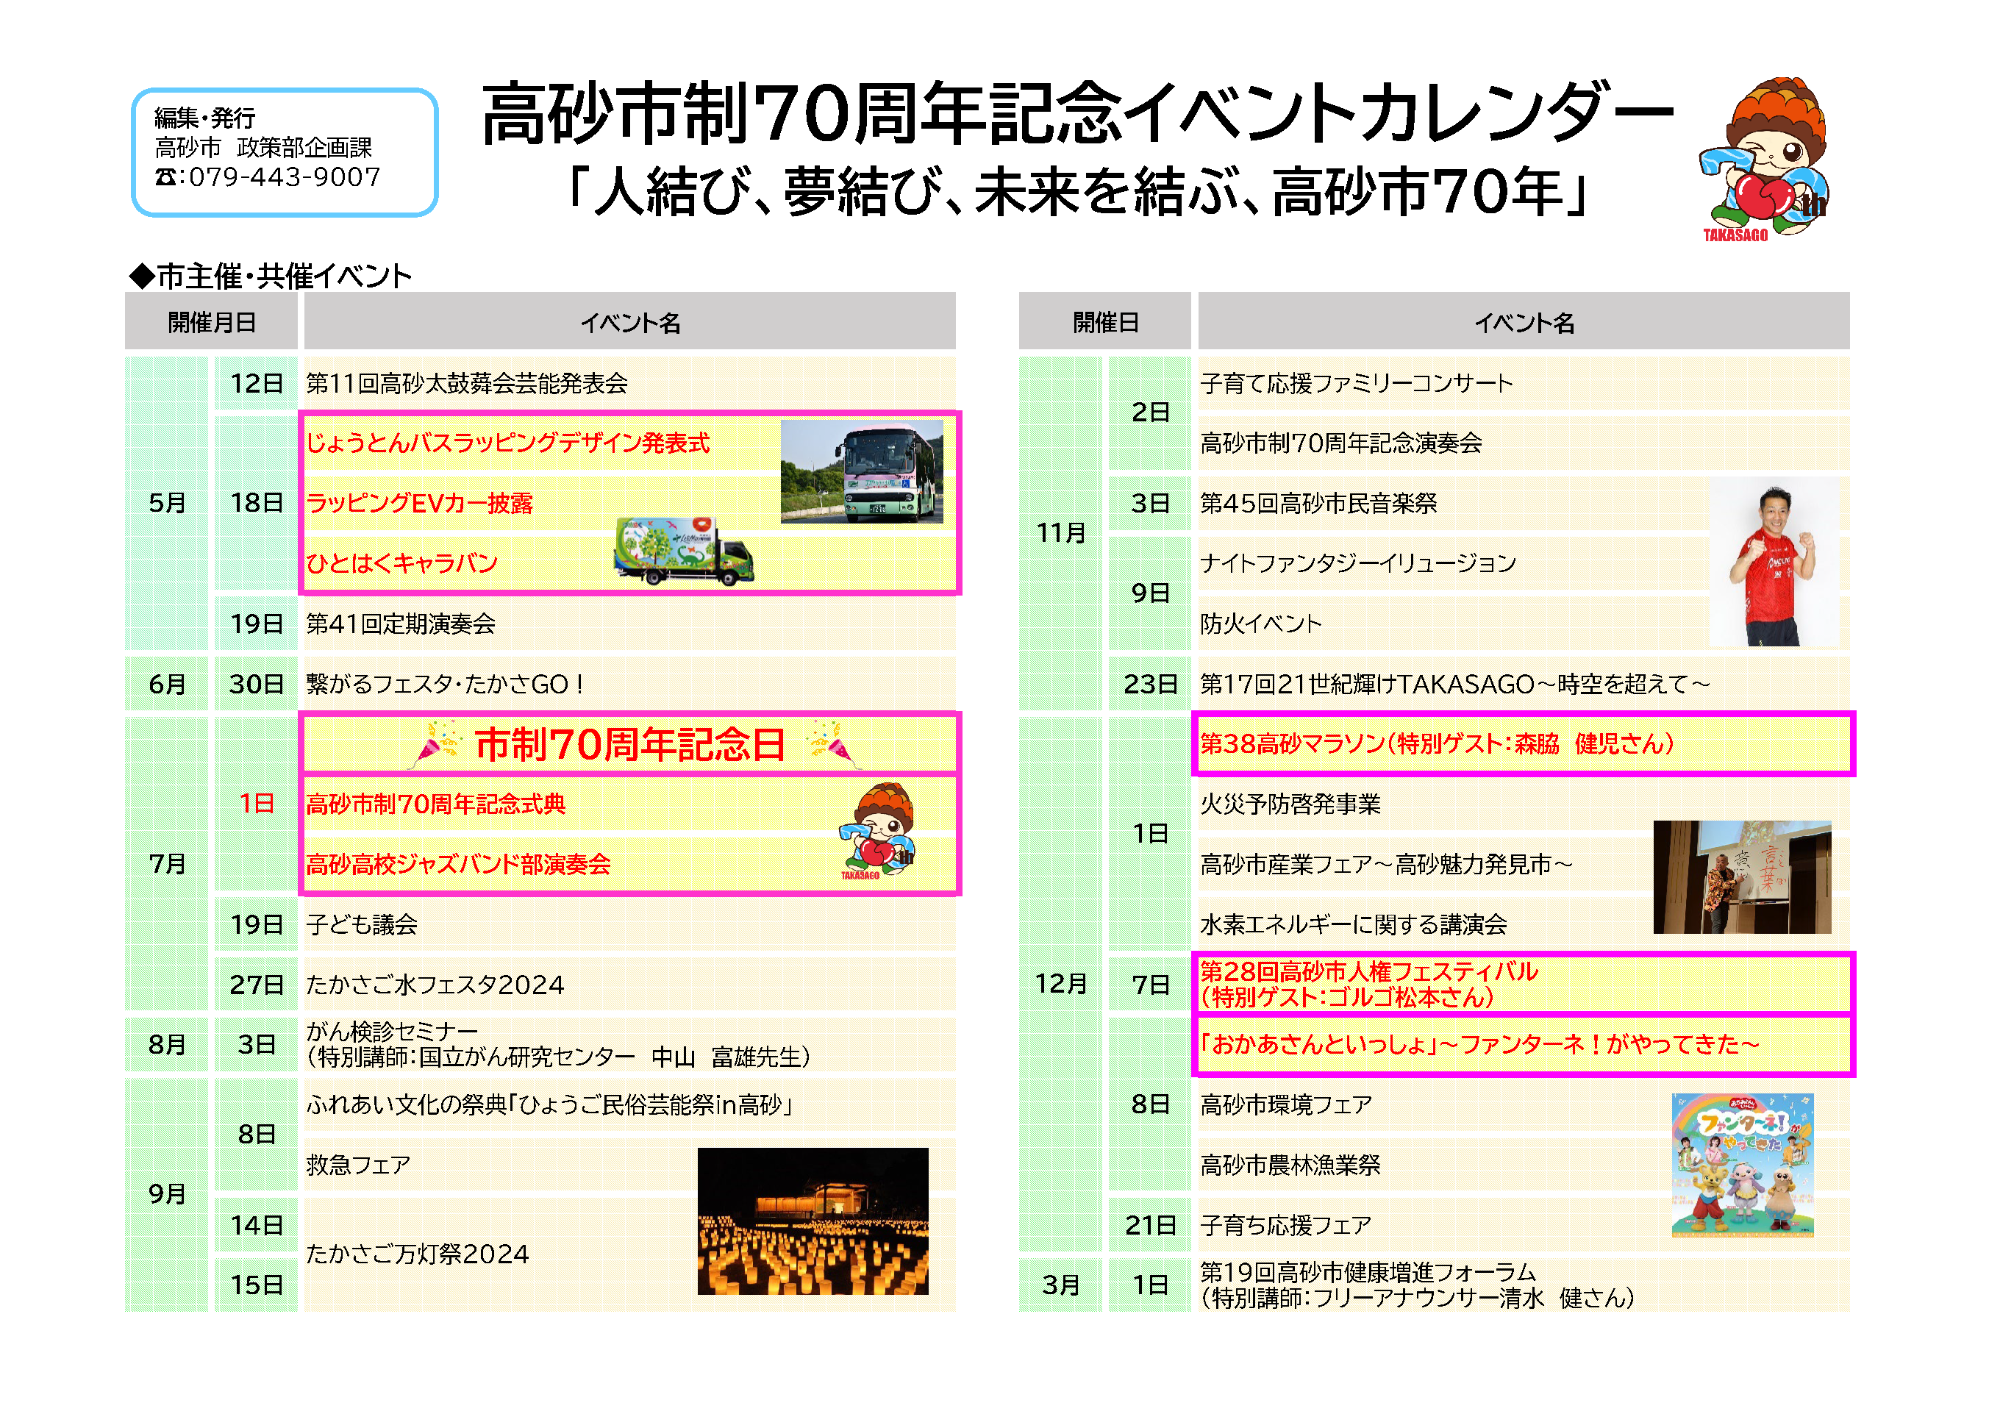Screen dimensions: 2000x1414
Task: Click 第41回定期演奏会
Action: 401,624
